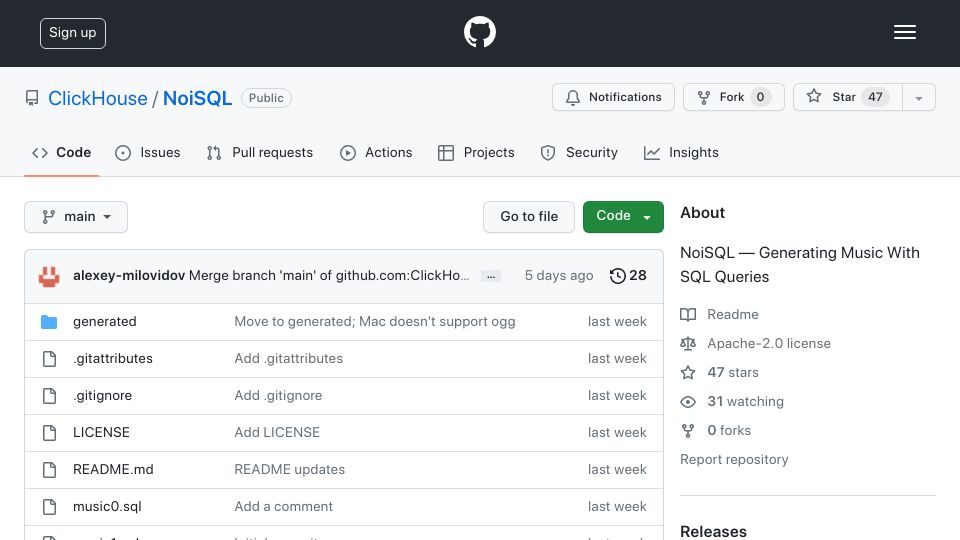Go to the Actions tab
The image size is (960, 540).
[x=376, y=152]
